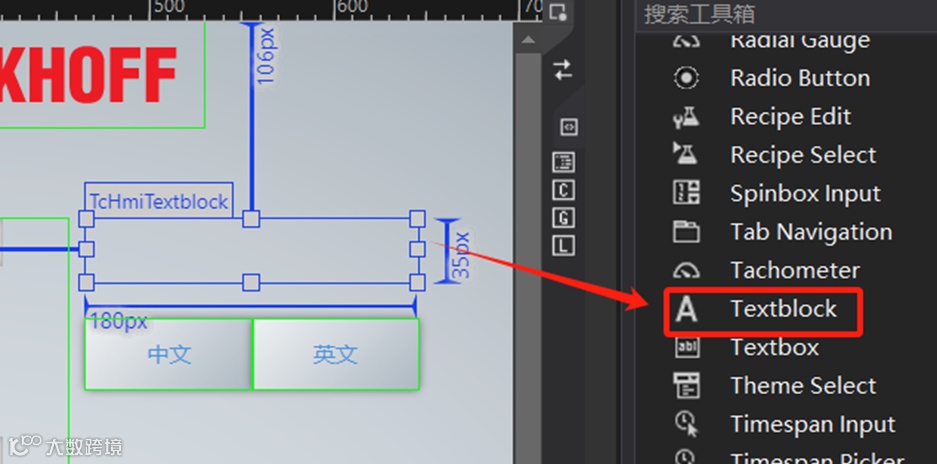Image resolution: width=937 pixels, height=464 pixels.
Task: Click the Tachometer gauge icon
Action: click(x=686, y=270)
